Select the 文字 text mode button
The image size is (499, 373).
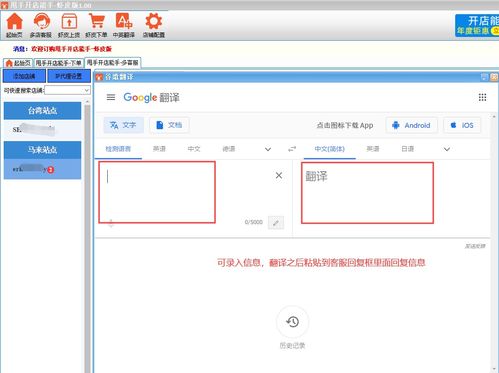tap(123, 125)
